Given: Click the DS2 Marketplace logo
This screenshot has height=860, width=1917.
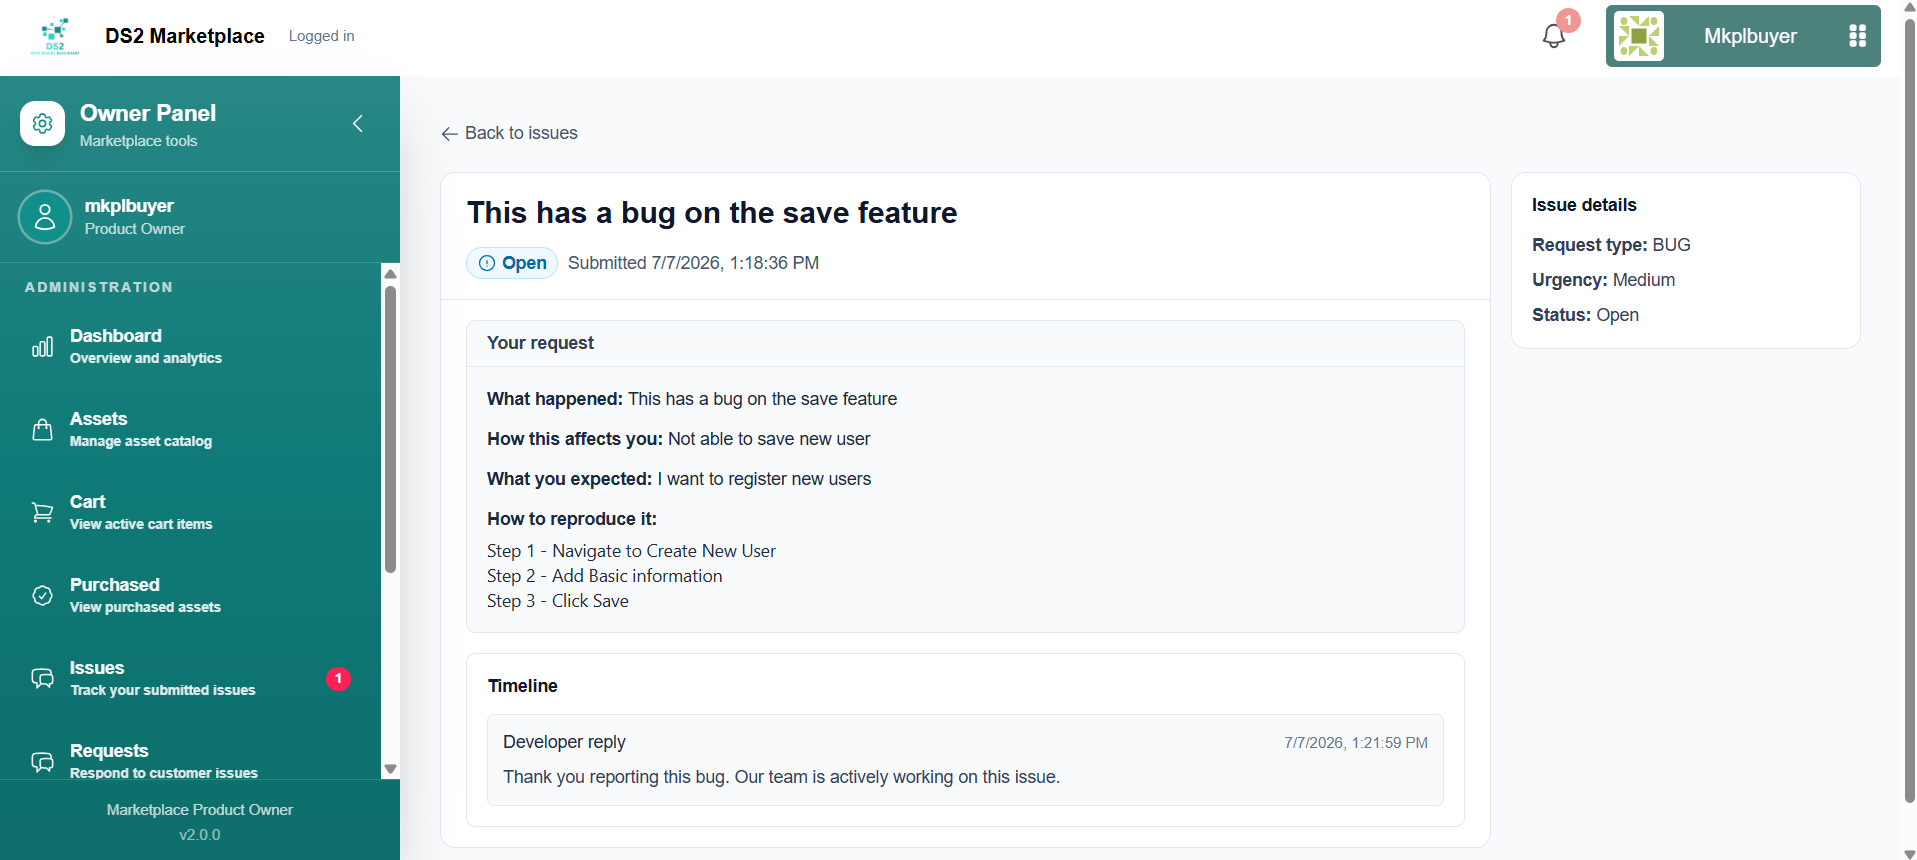Looking at the screenshot, I should pyautogui.click(x=55, y=36).
